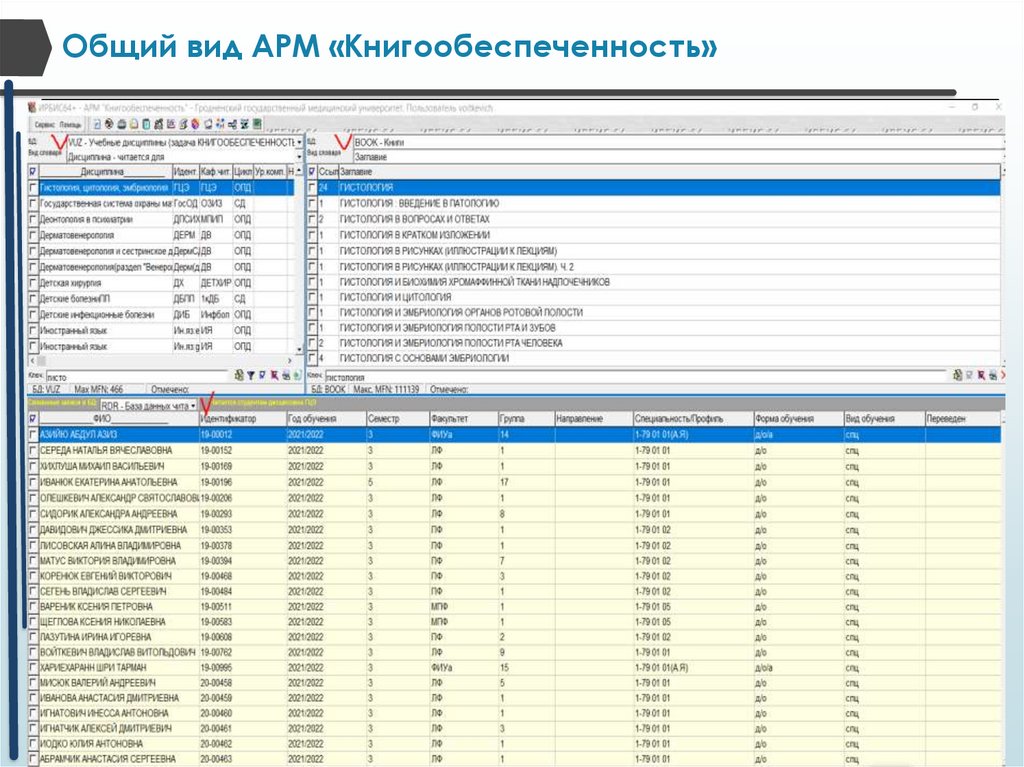Check the box next to Детская хирургия discipline

(x=33, y=283)
